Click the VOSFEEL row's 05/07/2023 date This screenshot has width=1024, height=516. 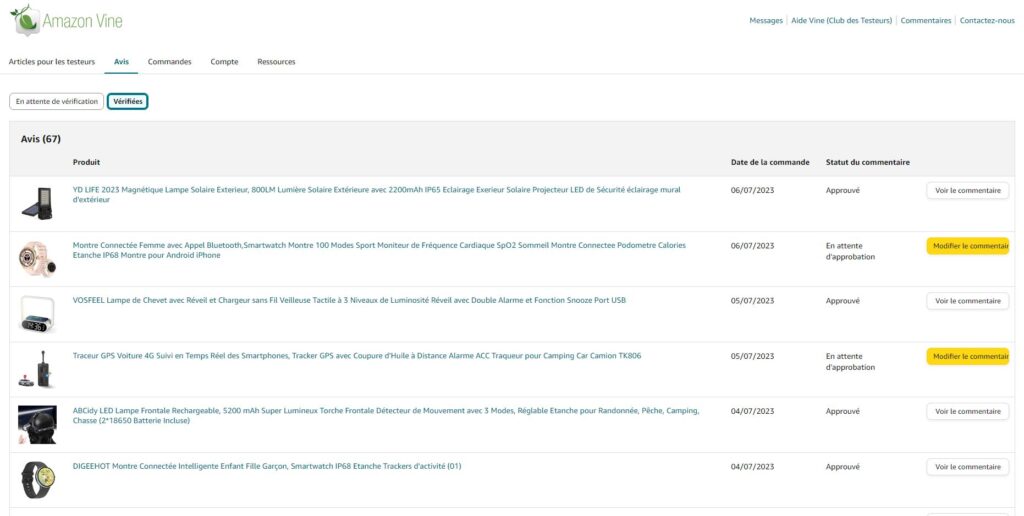tap(752, 301)
